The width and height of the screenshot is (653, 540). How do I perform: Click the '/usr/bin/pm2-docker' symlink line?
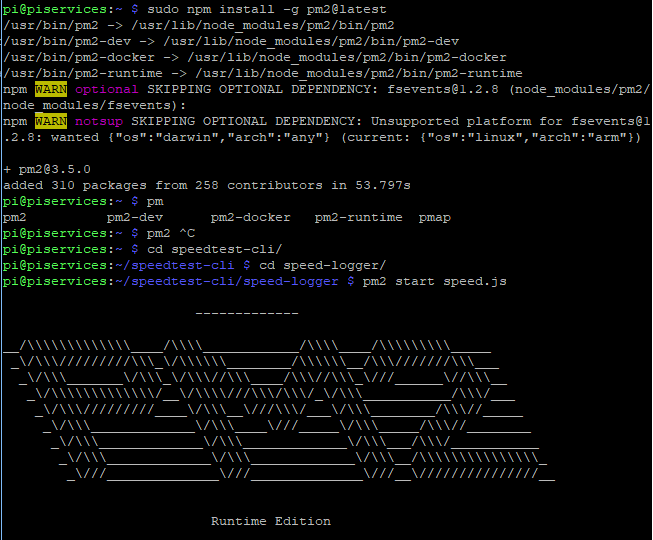point(254,57)
